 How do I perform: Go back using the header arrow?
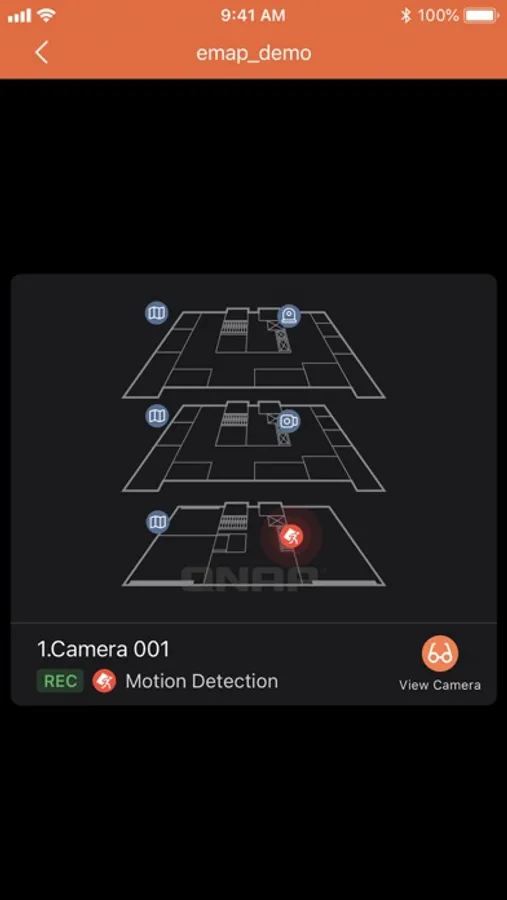click(x=41, y=53)
